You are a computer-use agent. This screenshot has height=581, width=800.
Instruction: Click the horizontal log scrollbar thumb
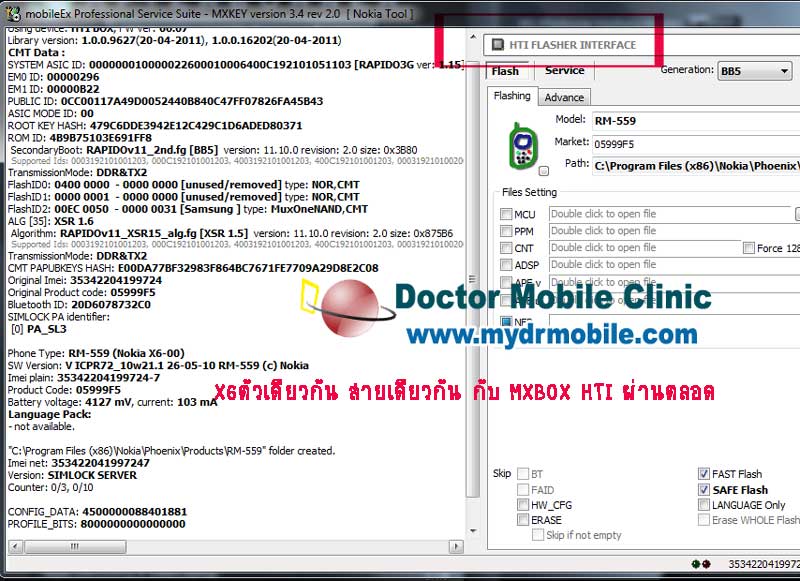(75, 547)
